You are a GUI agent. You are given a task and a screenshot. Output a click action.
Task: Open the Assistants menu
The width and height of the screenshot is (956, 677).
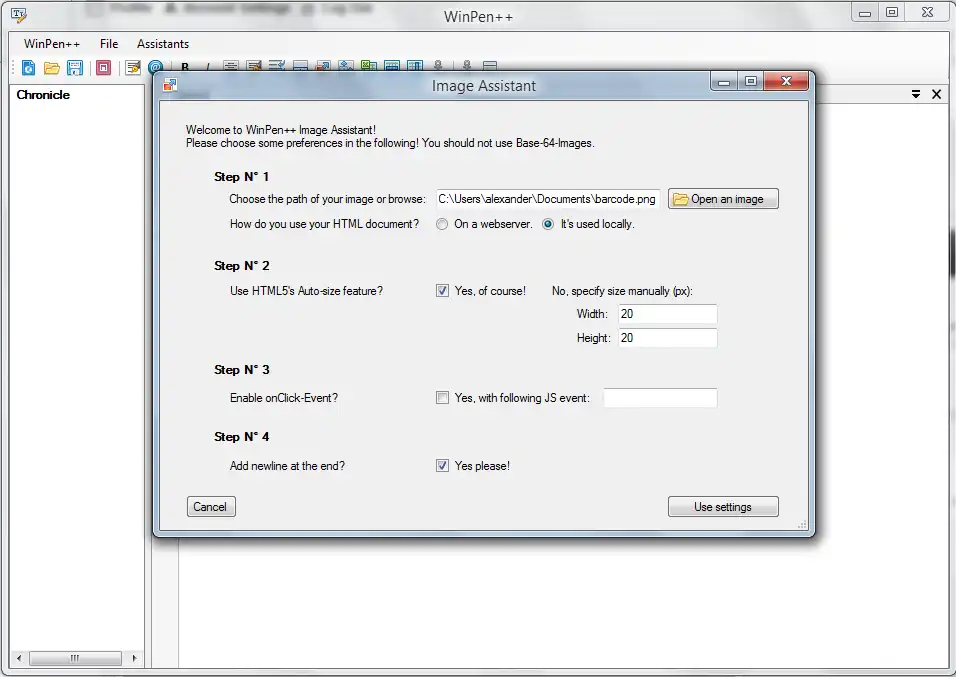[x=163, y=44]
